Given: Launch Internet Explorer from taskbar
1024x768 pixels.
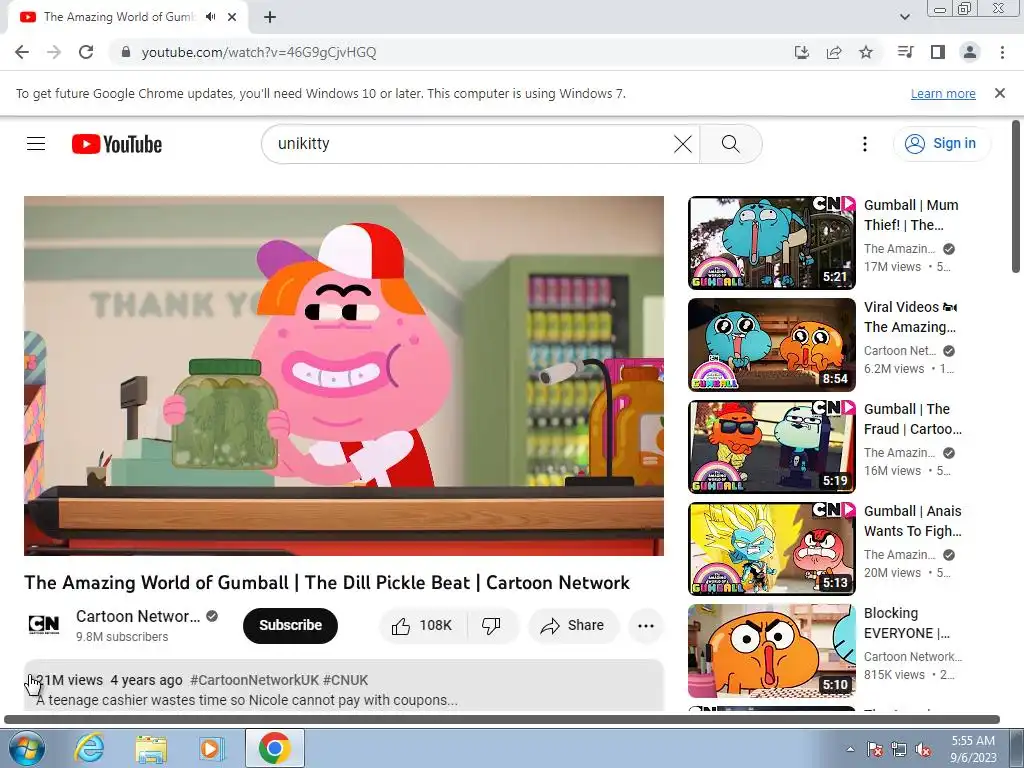Looking at the screenshot, I should (x=89, y=748).
